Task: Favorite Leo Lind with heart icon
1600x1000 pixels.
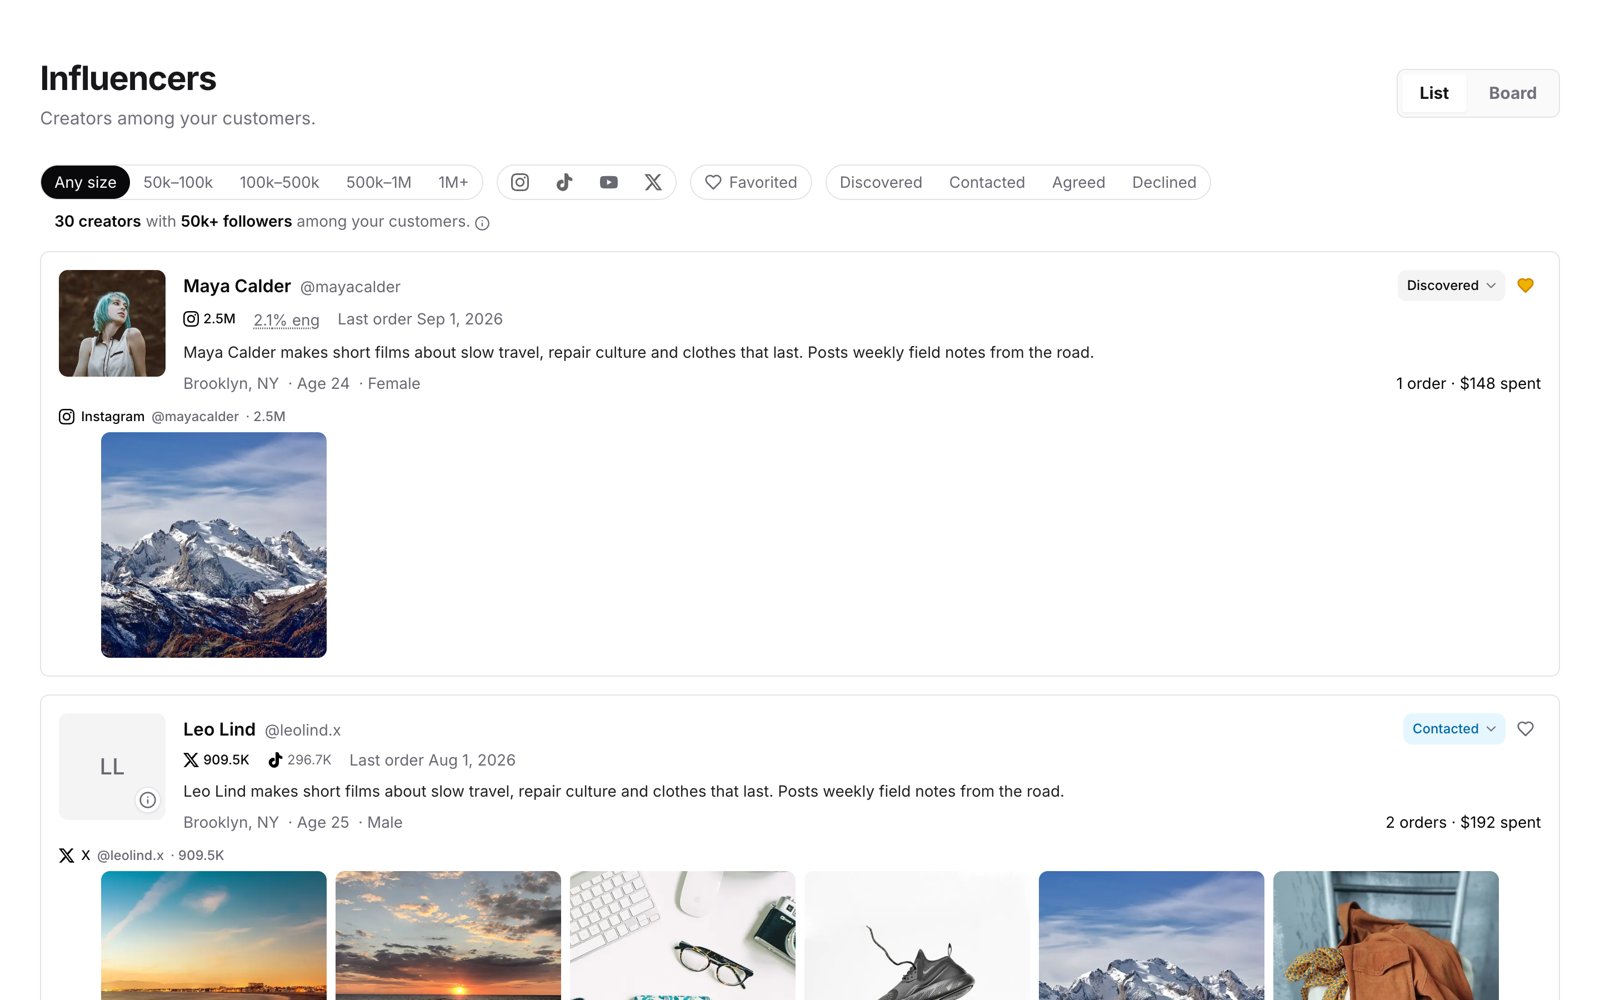Action: 1525,729
